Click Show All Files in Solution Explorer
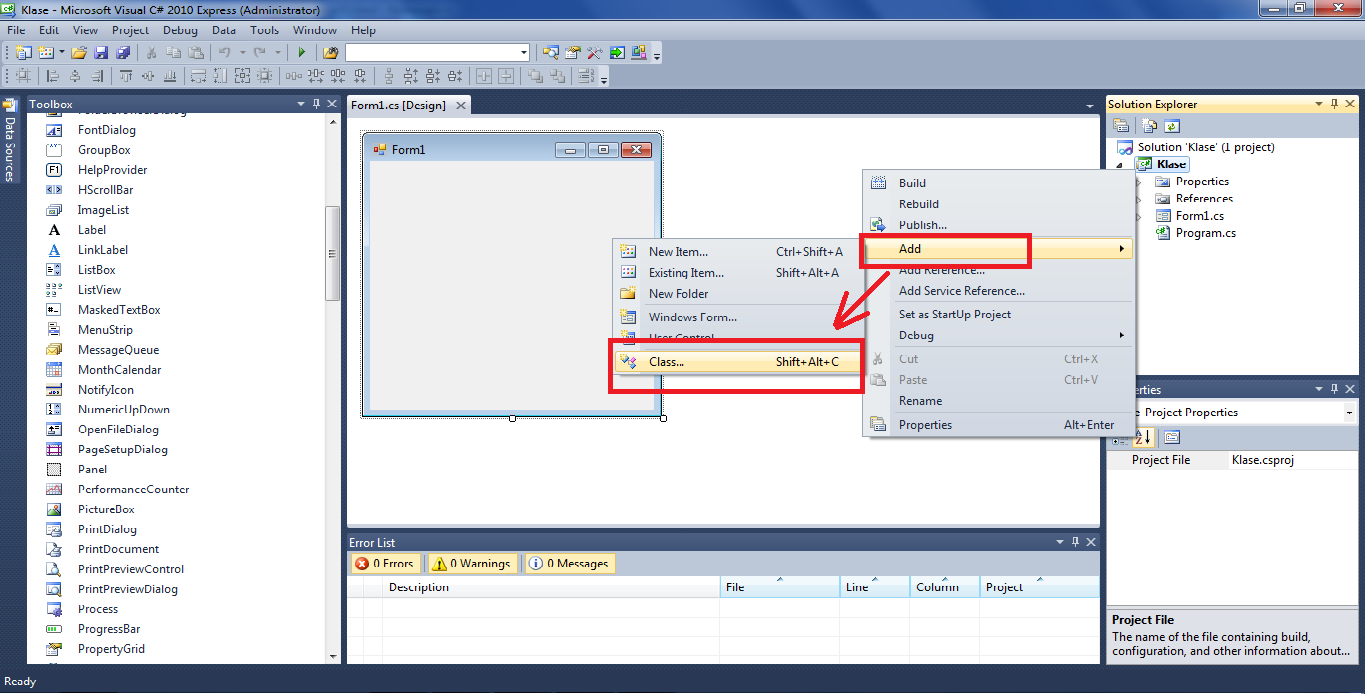This screenshot has height=695, width=1366. (x=1150, y=126)
